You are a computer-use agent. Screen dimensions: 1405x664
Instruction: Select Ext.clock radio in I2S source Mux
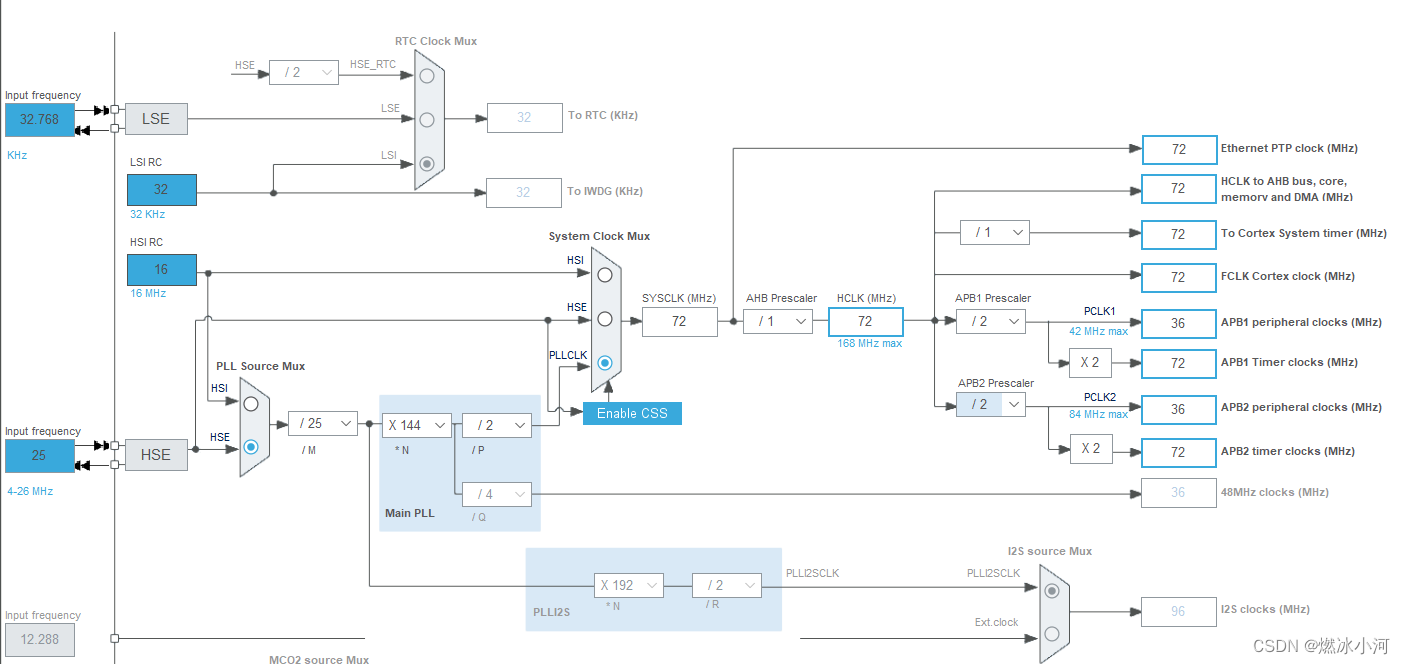pyautogui.click(x=1051, y=633)
